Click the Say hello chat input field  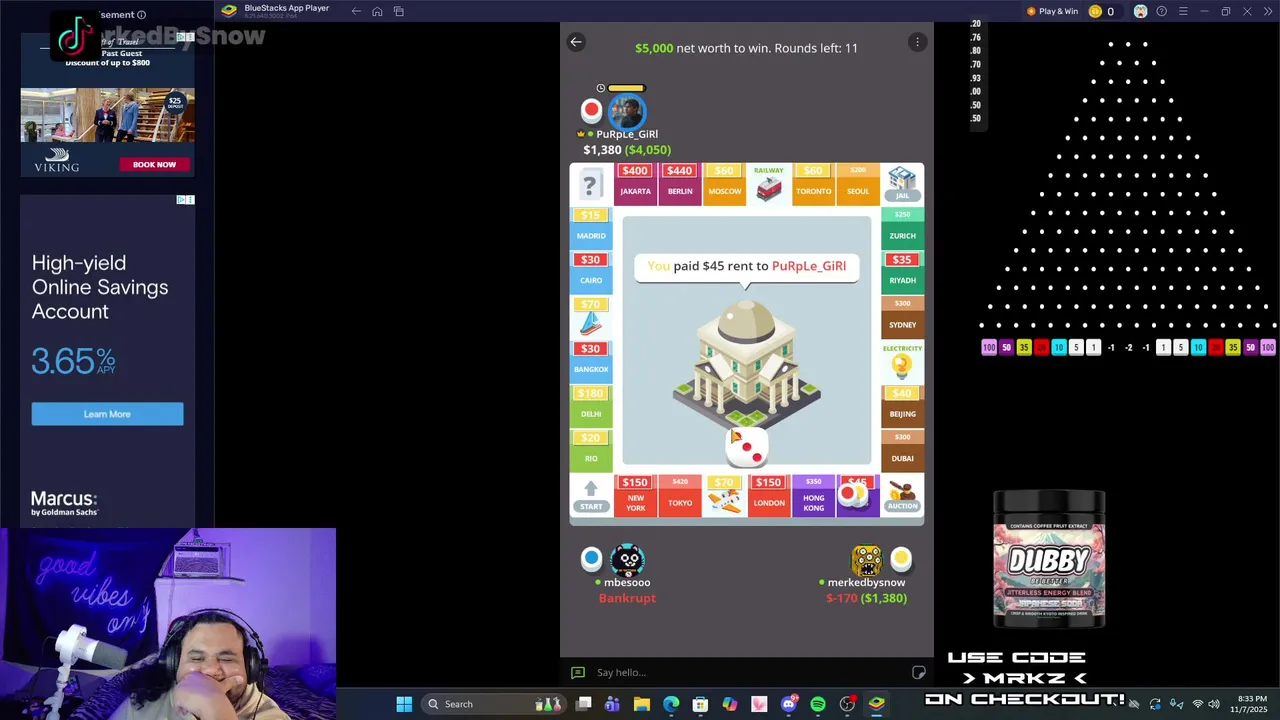[750, 672]
